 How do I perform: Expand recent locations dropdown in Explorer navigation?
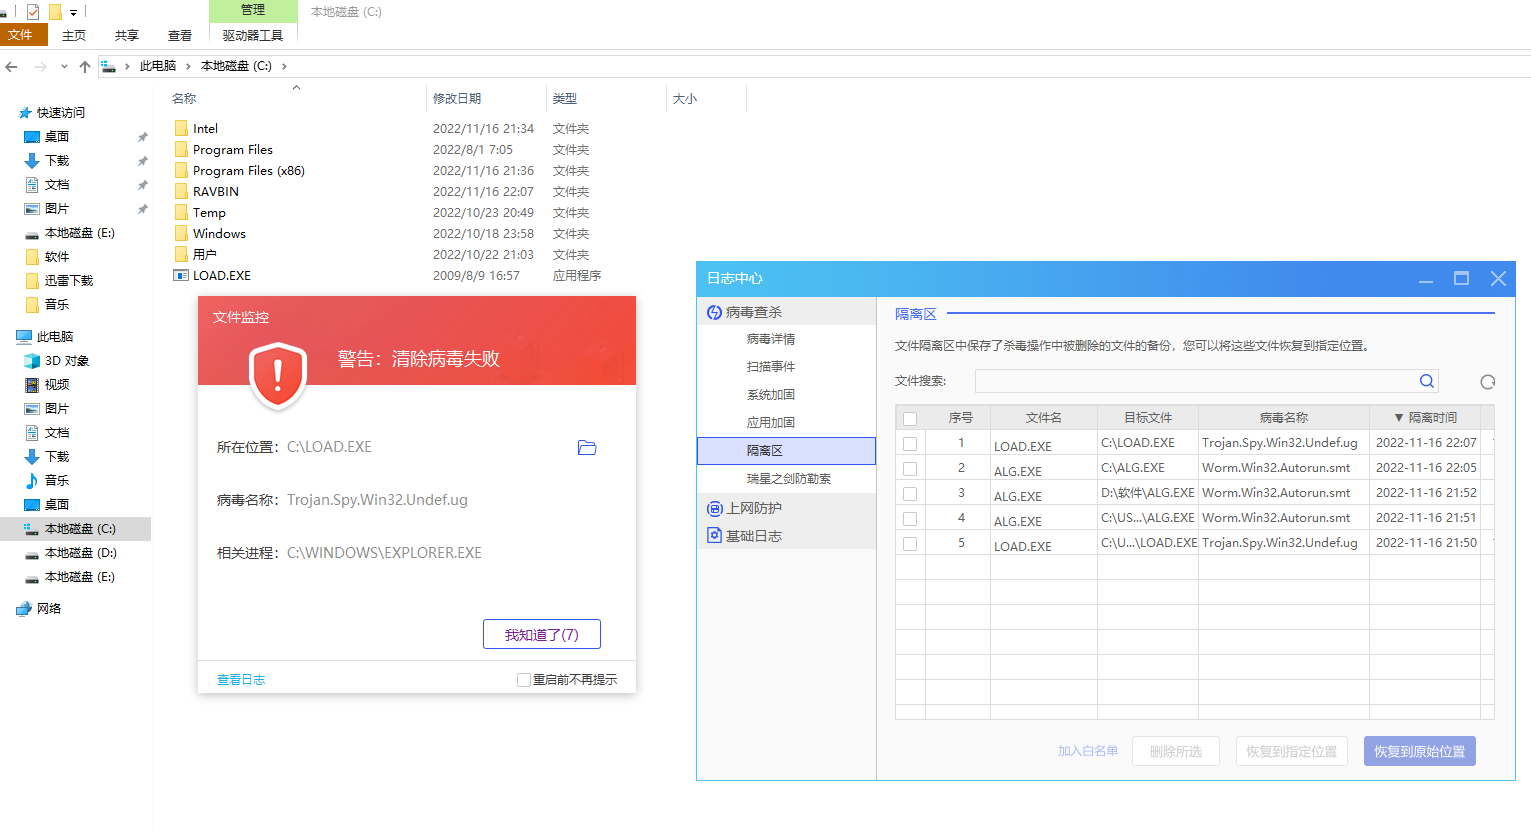coord(64,67)
